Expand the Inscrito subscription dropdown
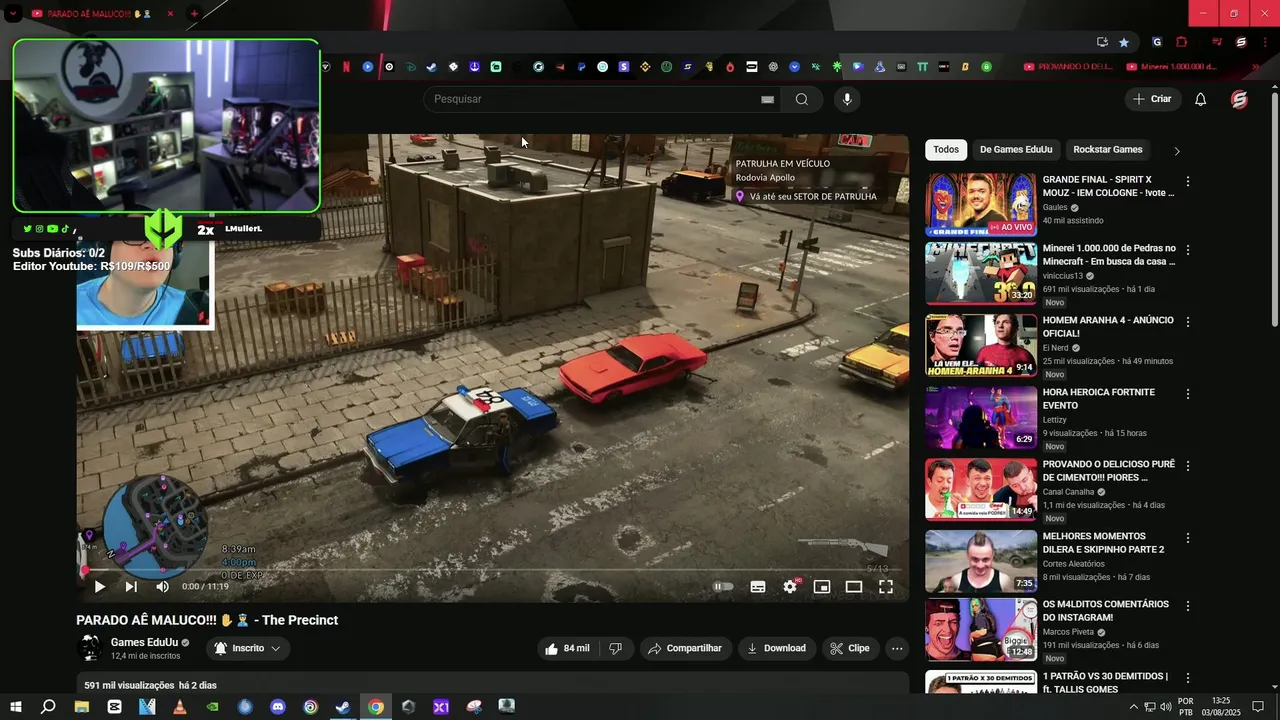This screenshot has height=720, width=1280. point(248,648)
